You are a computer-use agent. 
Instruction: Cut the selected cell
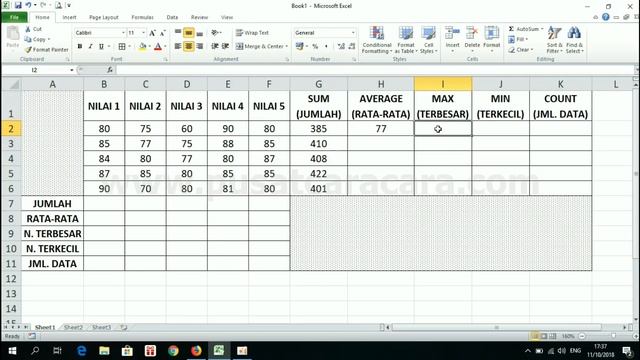coord(33,29)
